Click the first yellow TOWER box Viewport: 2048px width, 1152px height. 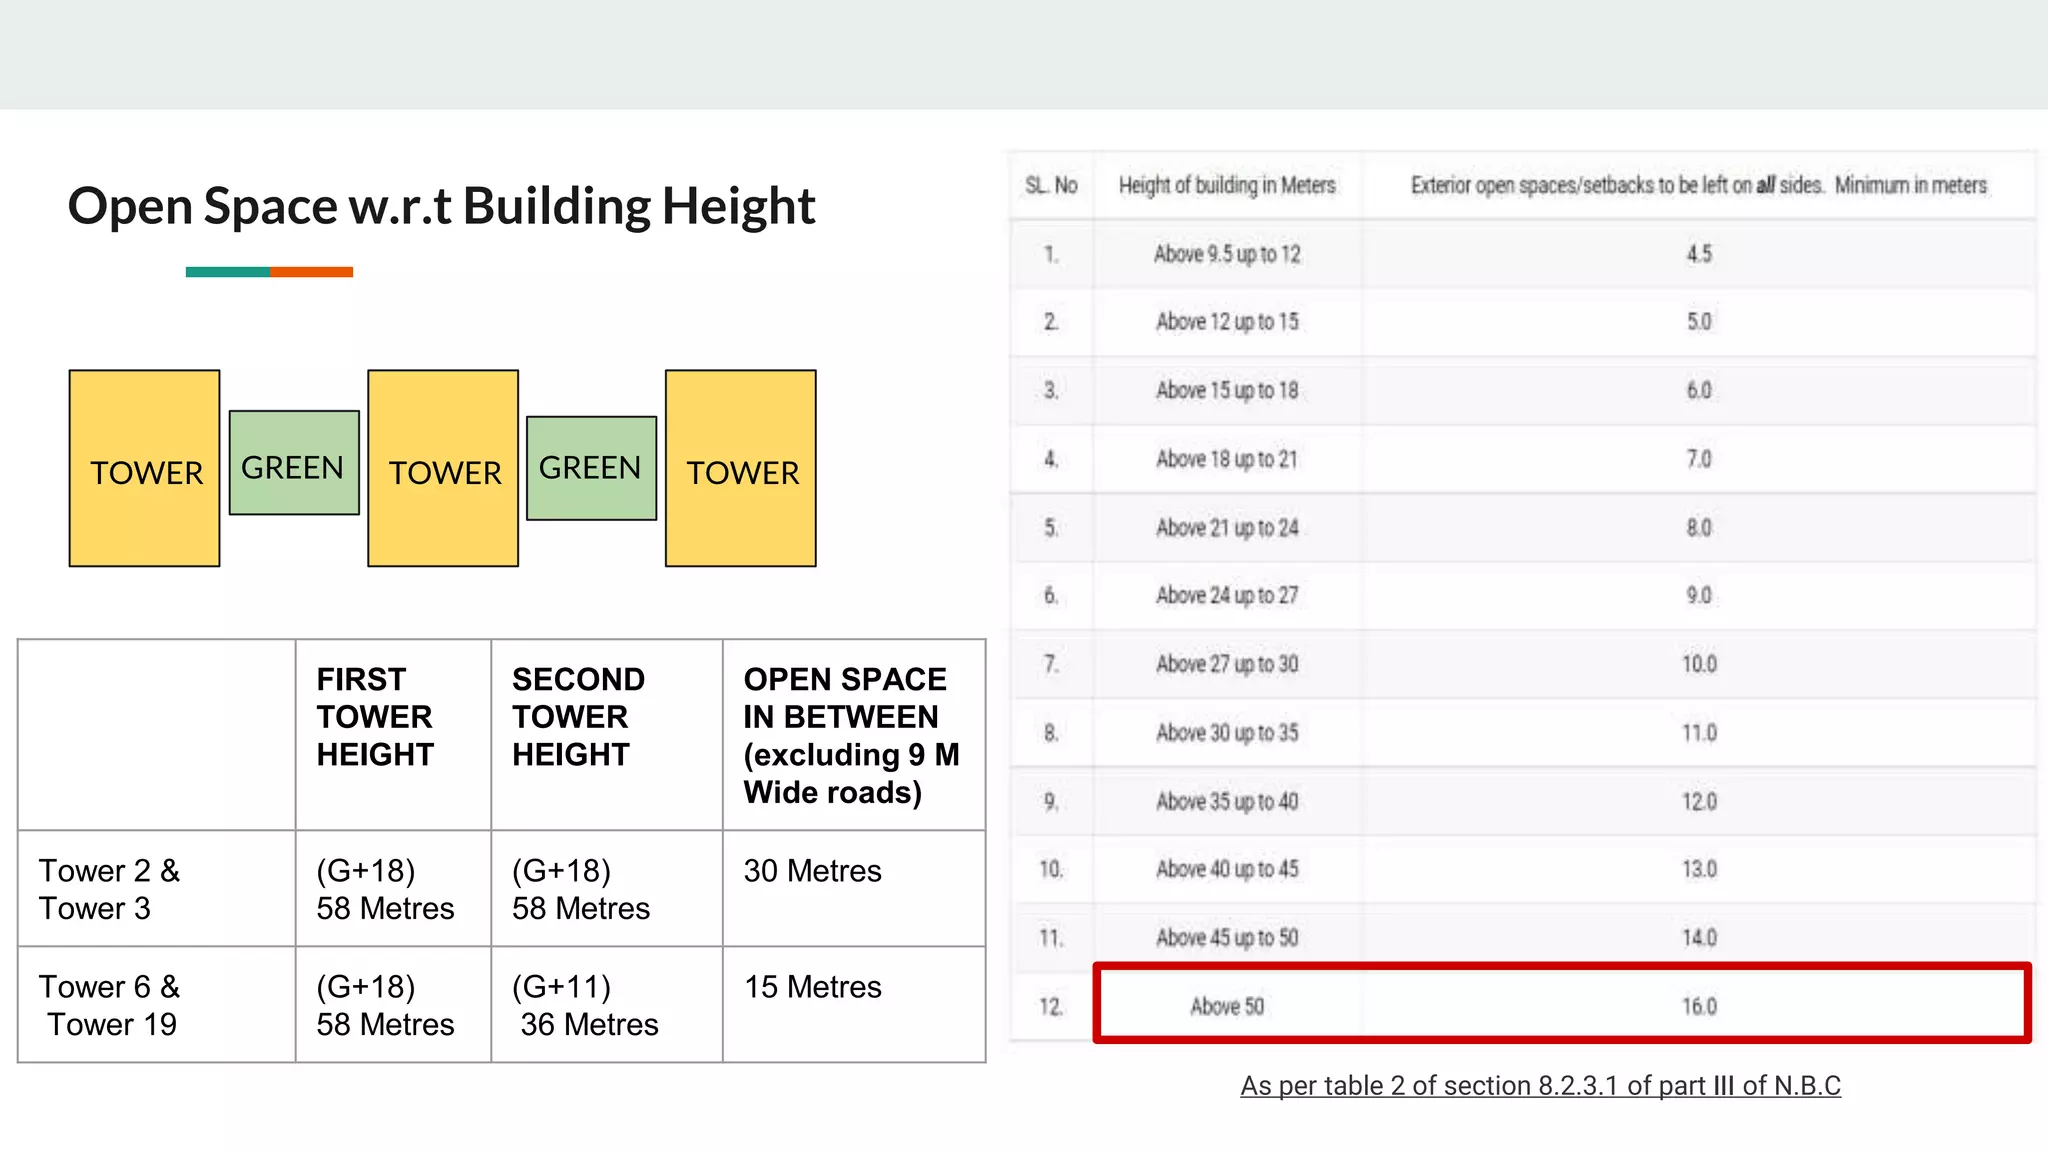pyautogui.click(x=145, y=469)
